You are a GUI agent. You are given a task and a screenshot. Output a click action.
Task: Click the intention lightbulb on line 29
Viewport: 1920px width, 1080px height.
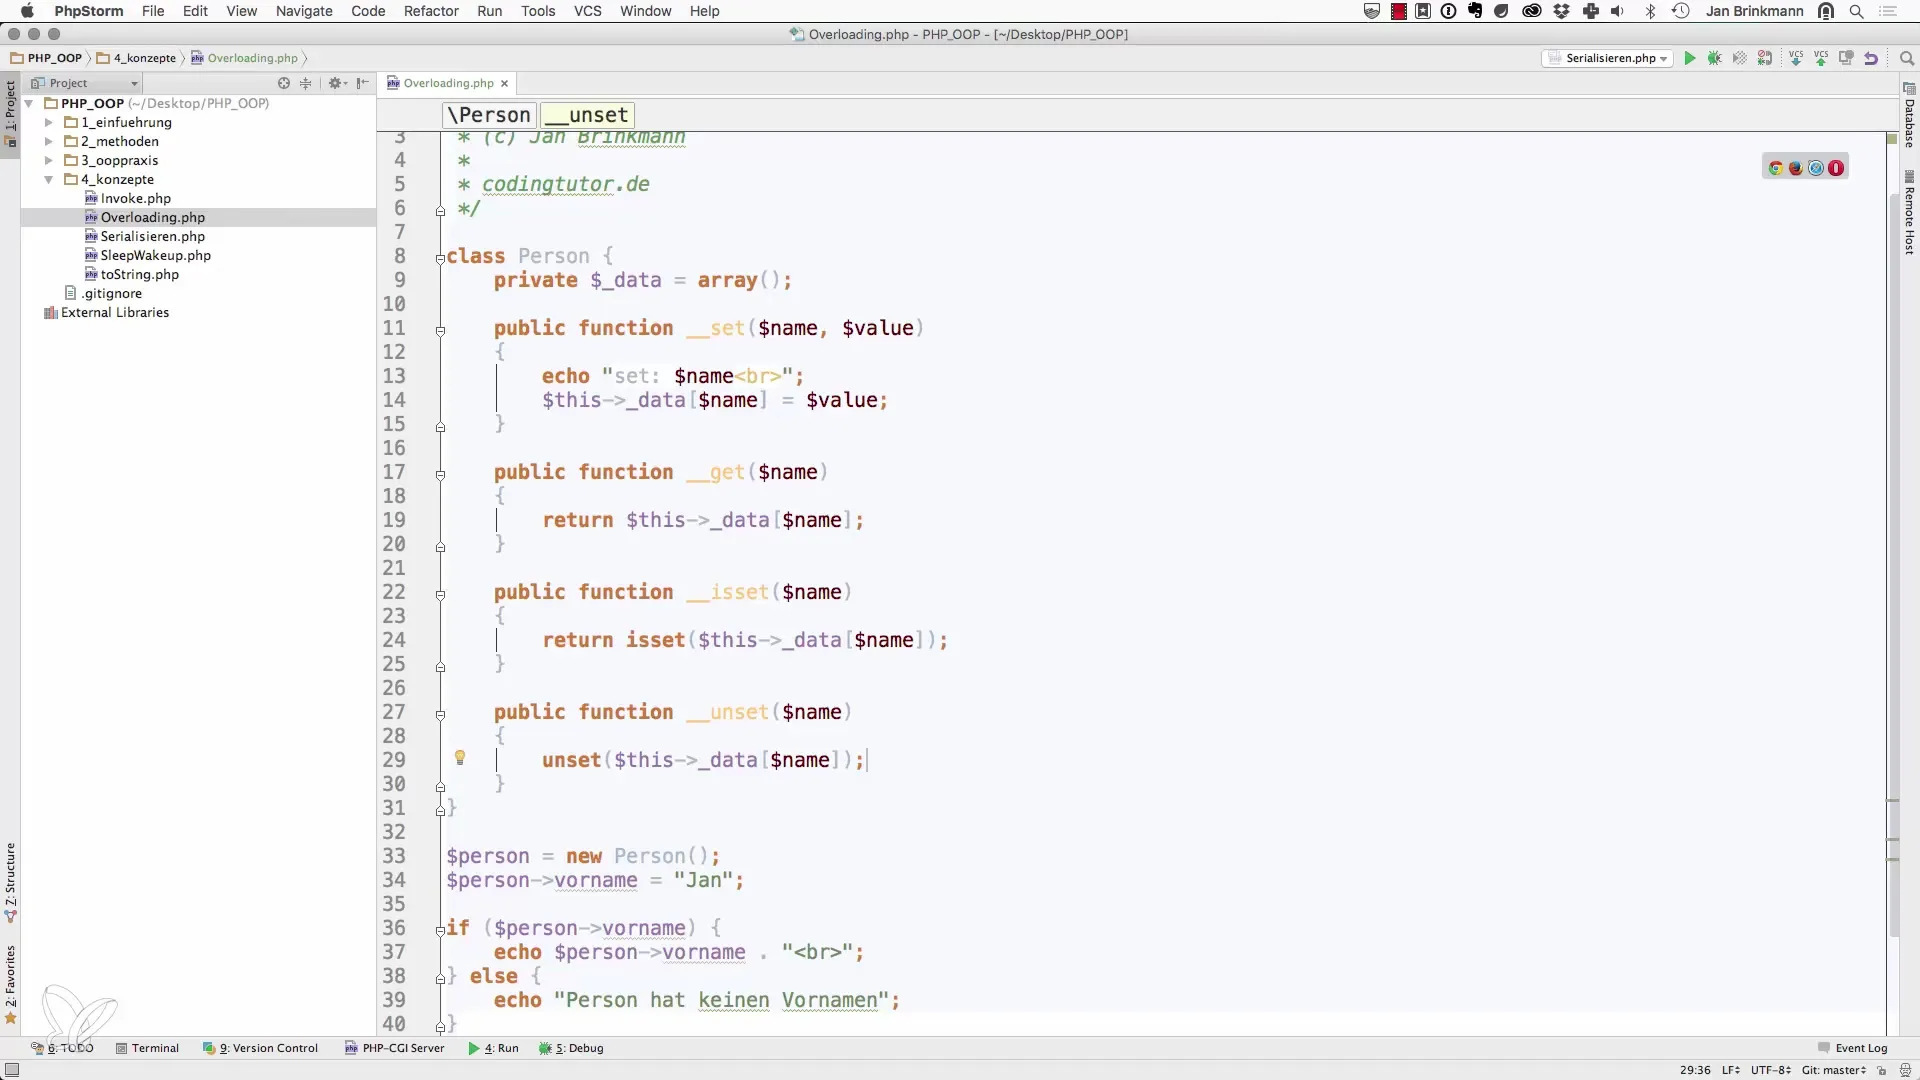point(460,758)
